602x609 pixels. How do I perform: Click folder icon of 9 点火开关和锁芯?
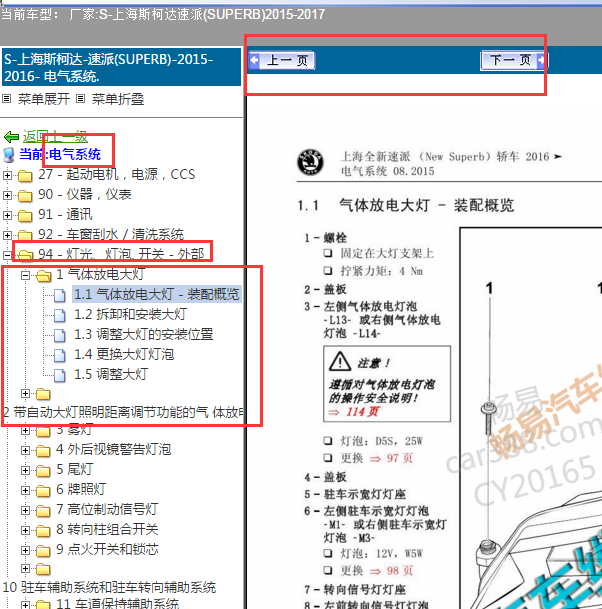point(43,551)
